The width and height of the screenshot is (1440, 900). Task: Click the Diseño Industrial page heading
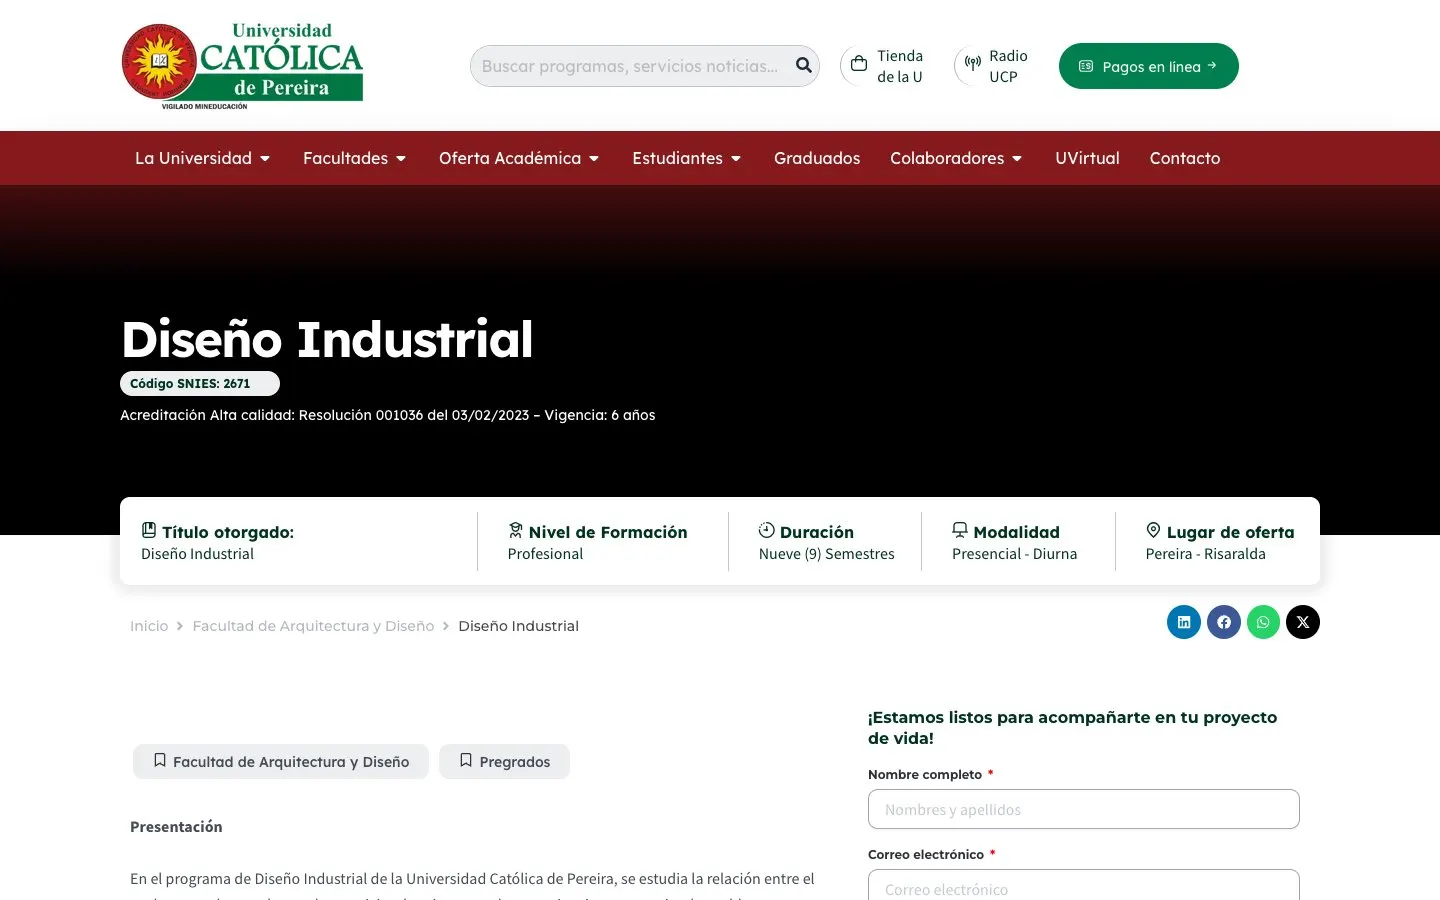327,339
